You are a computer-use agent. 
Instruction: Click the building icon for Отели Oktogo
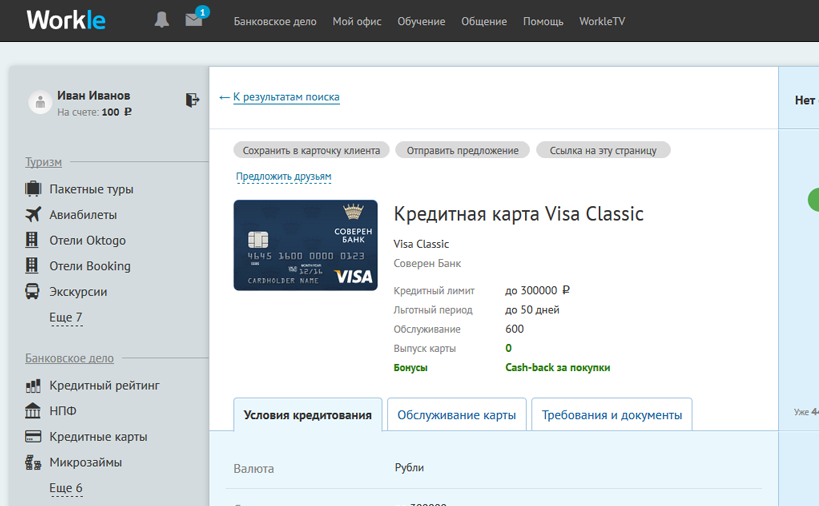click(x=32, y=240)
